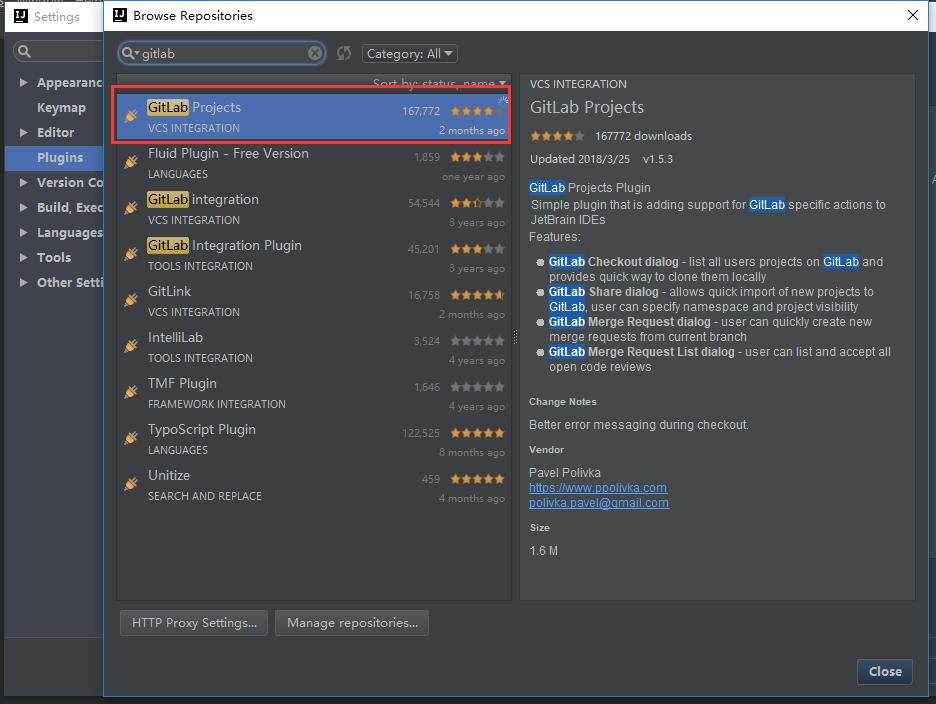Screen dimensions: 936x704
Task: Expand the Tools settings node
Action: (x=23, y=257)
